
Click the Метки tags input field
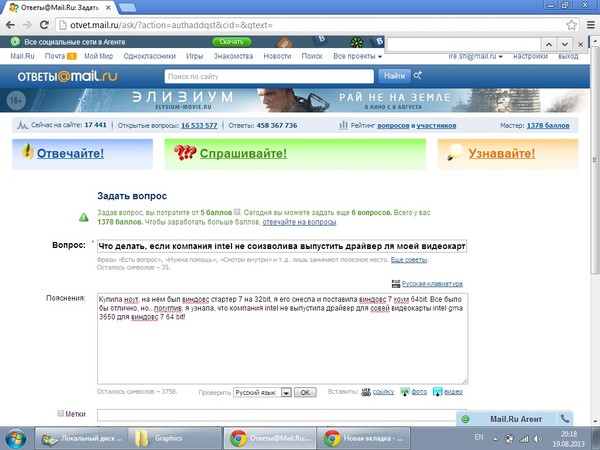(282, 415)
